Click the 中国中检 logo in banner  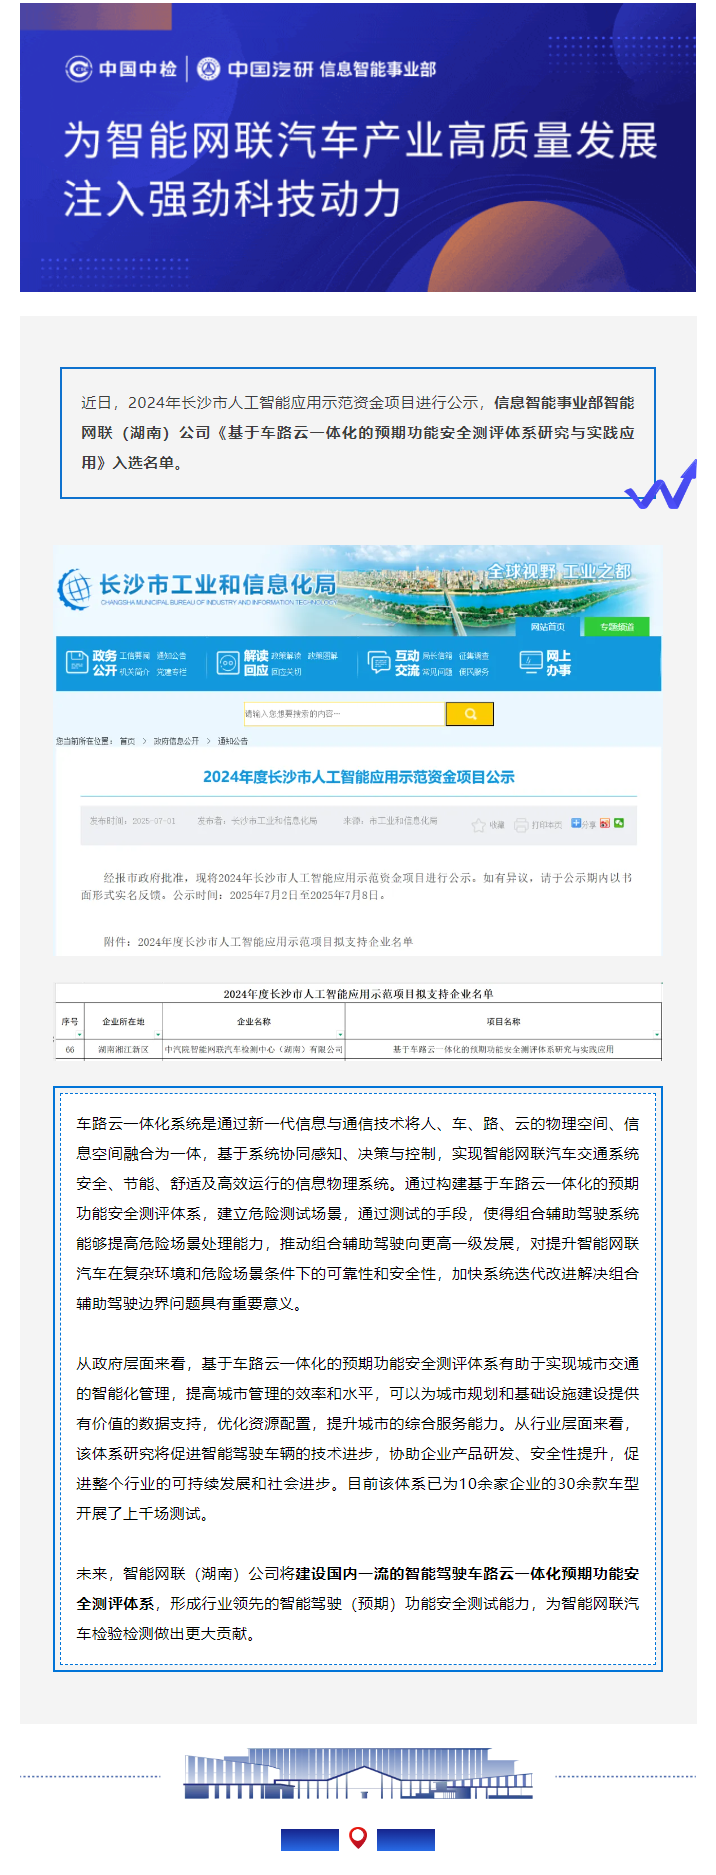[121, 69]
